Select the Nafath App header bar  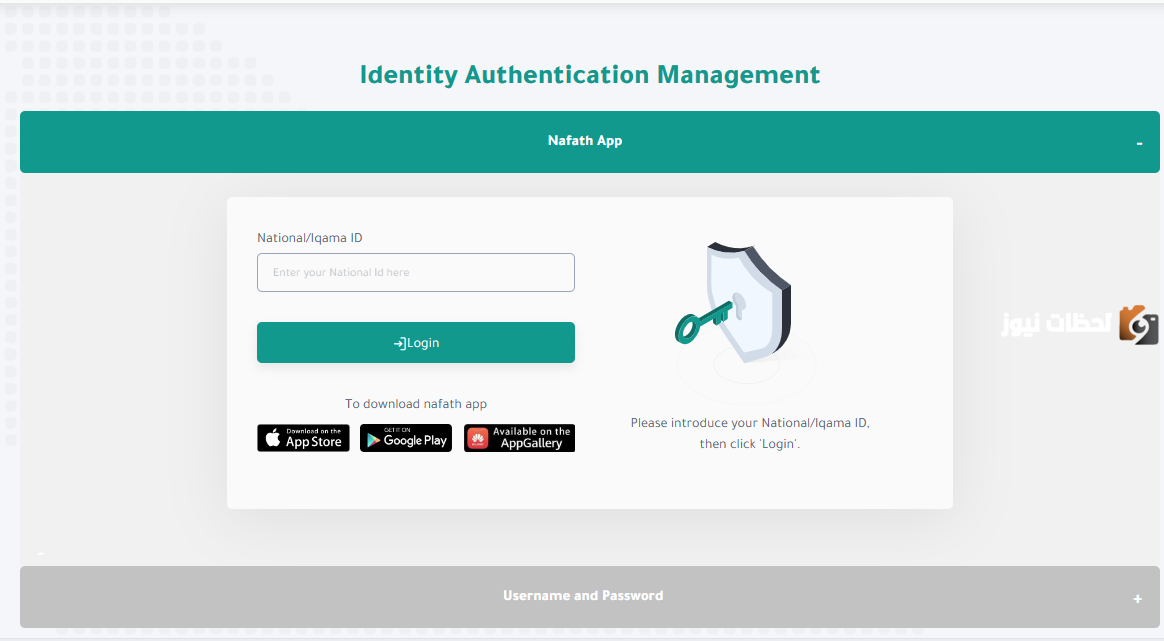589,142
